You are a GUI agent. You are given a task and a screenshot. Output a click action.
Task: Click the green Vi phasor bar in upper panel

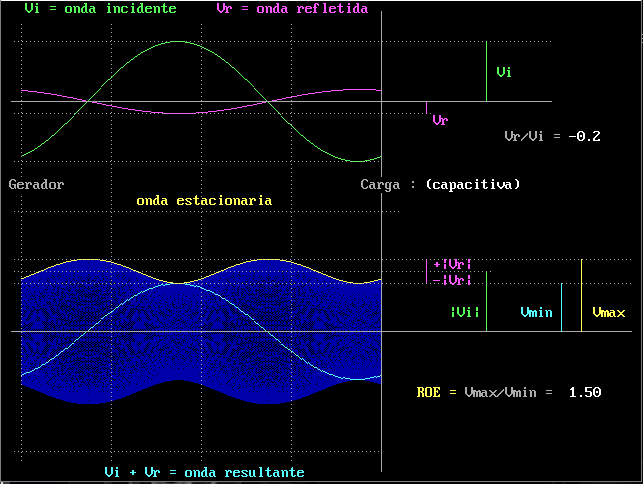click(486, 71)
